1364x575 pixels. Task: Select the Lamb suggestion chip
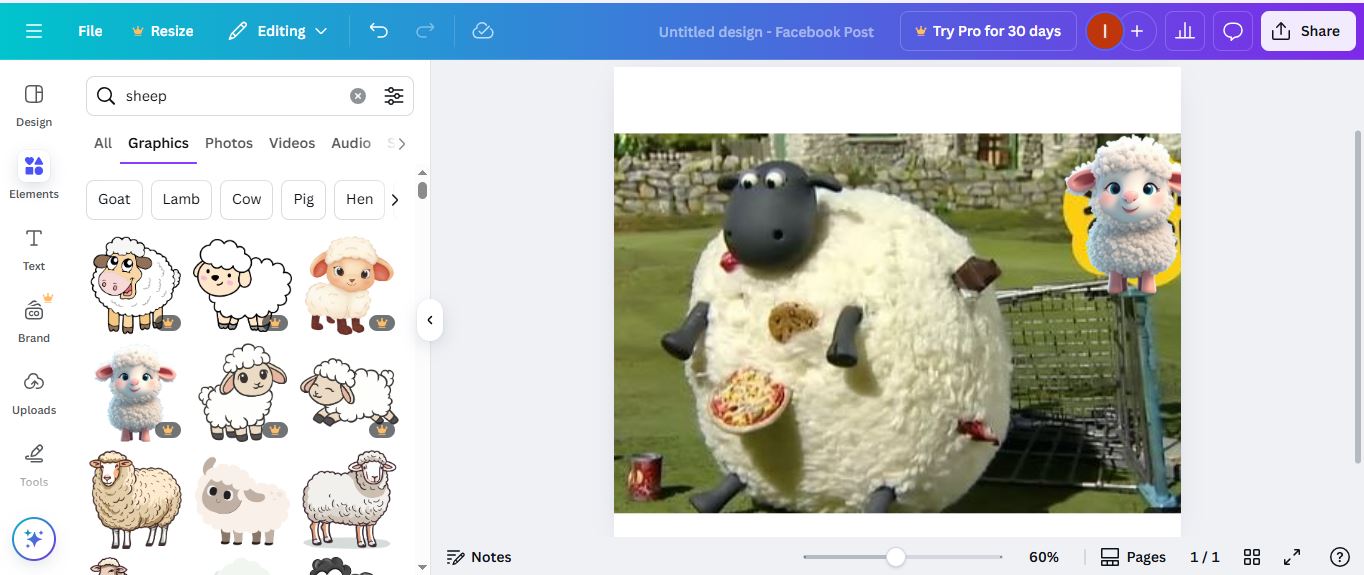coord(181,199)
